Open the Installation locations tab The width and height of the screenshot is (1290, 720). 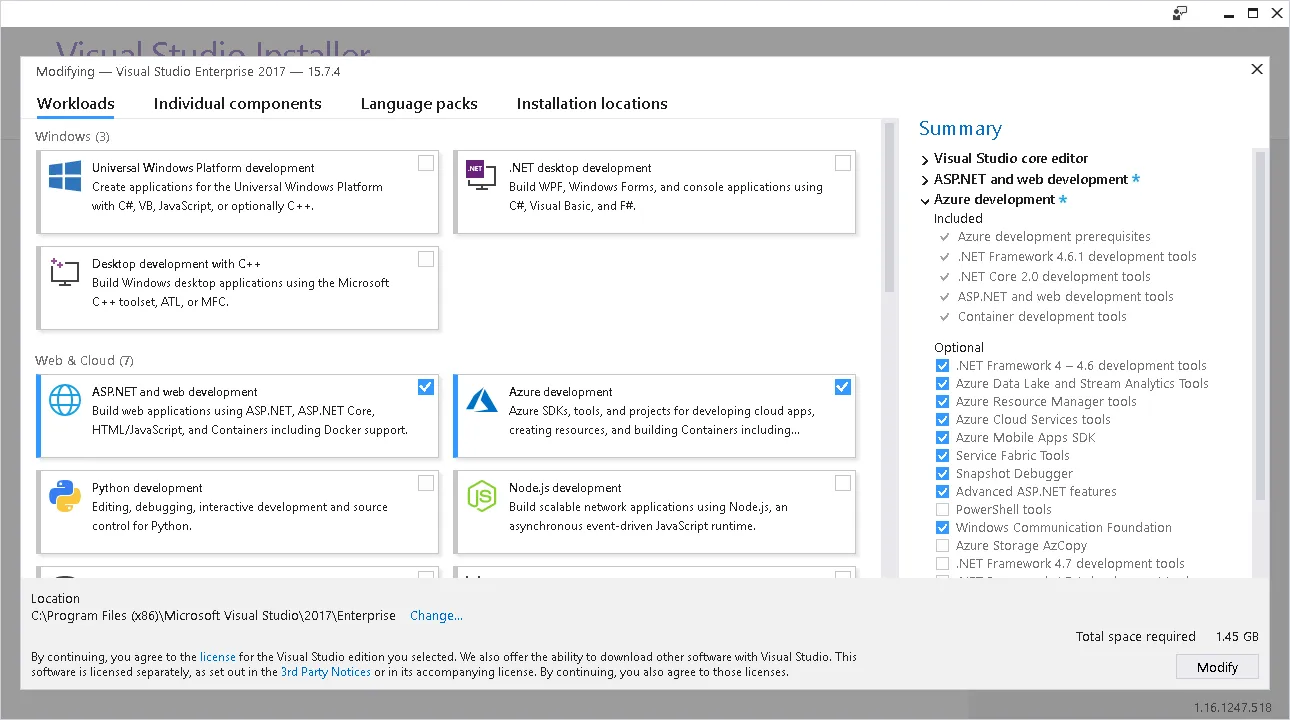point(592,104)
